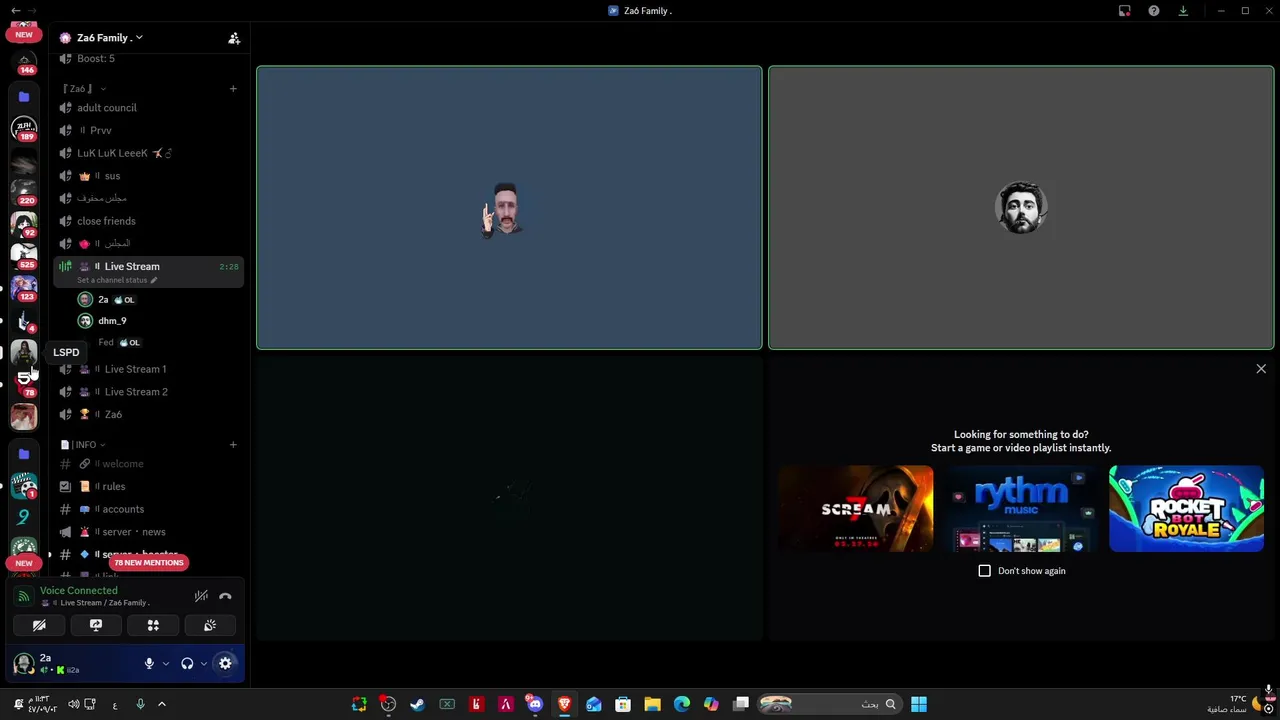Open server with 189 badge
This screenshot has width=1280, height=720.
point(24,128)
